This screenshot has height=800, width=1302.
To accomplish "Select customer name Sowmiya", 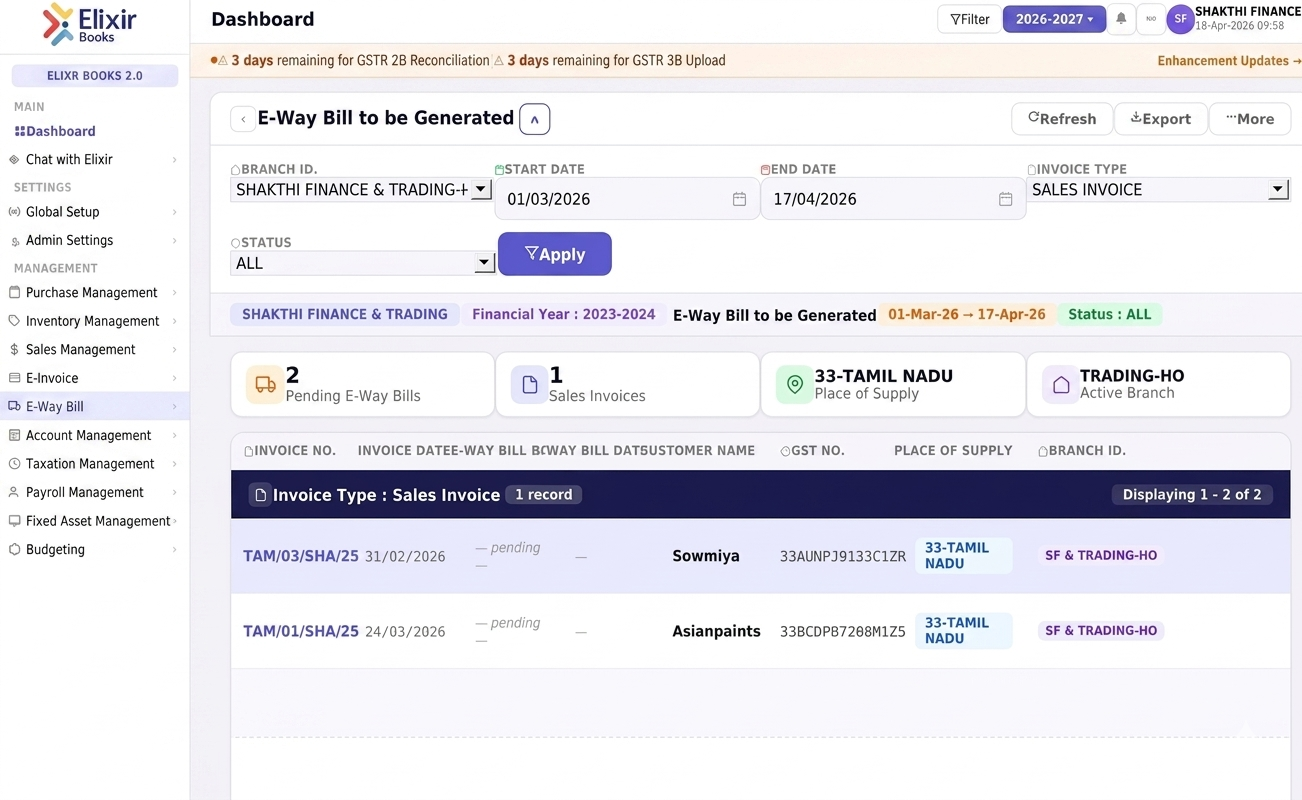I will pos(706,556).
